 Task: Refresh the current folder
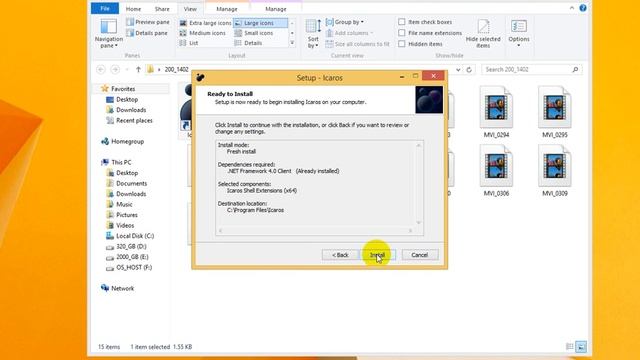click(469, 70)
